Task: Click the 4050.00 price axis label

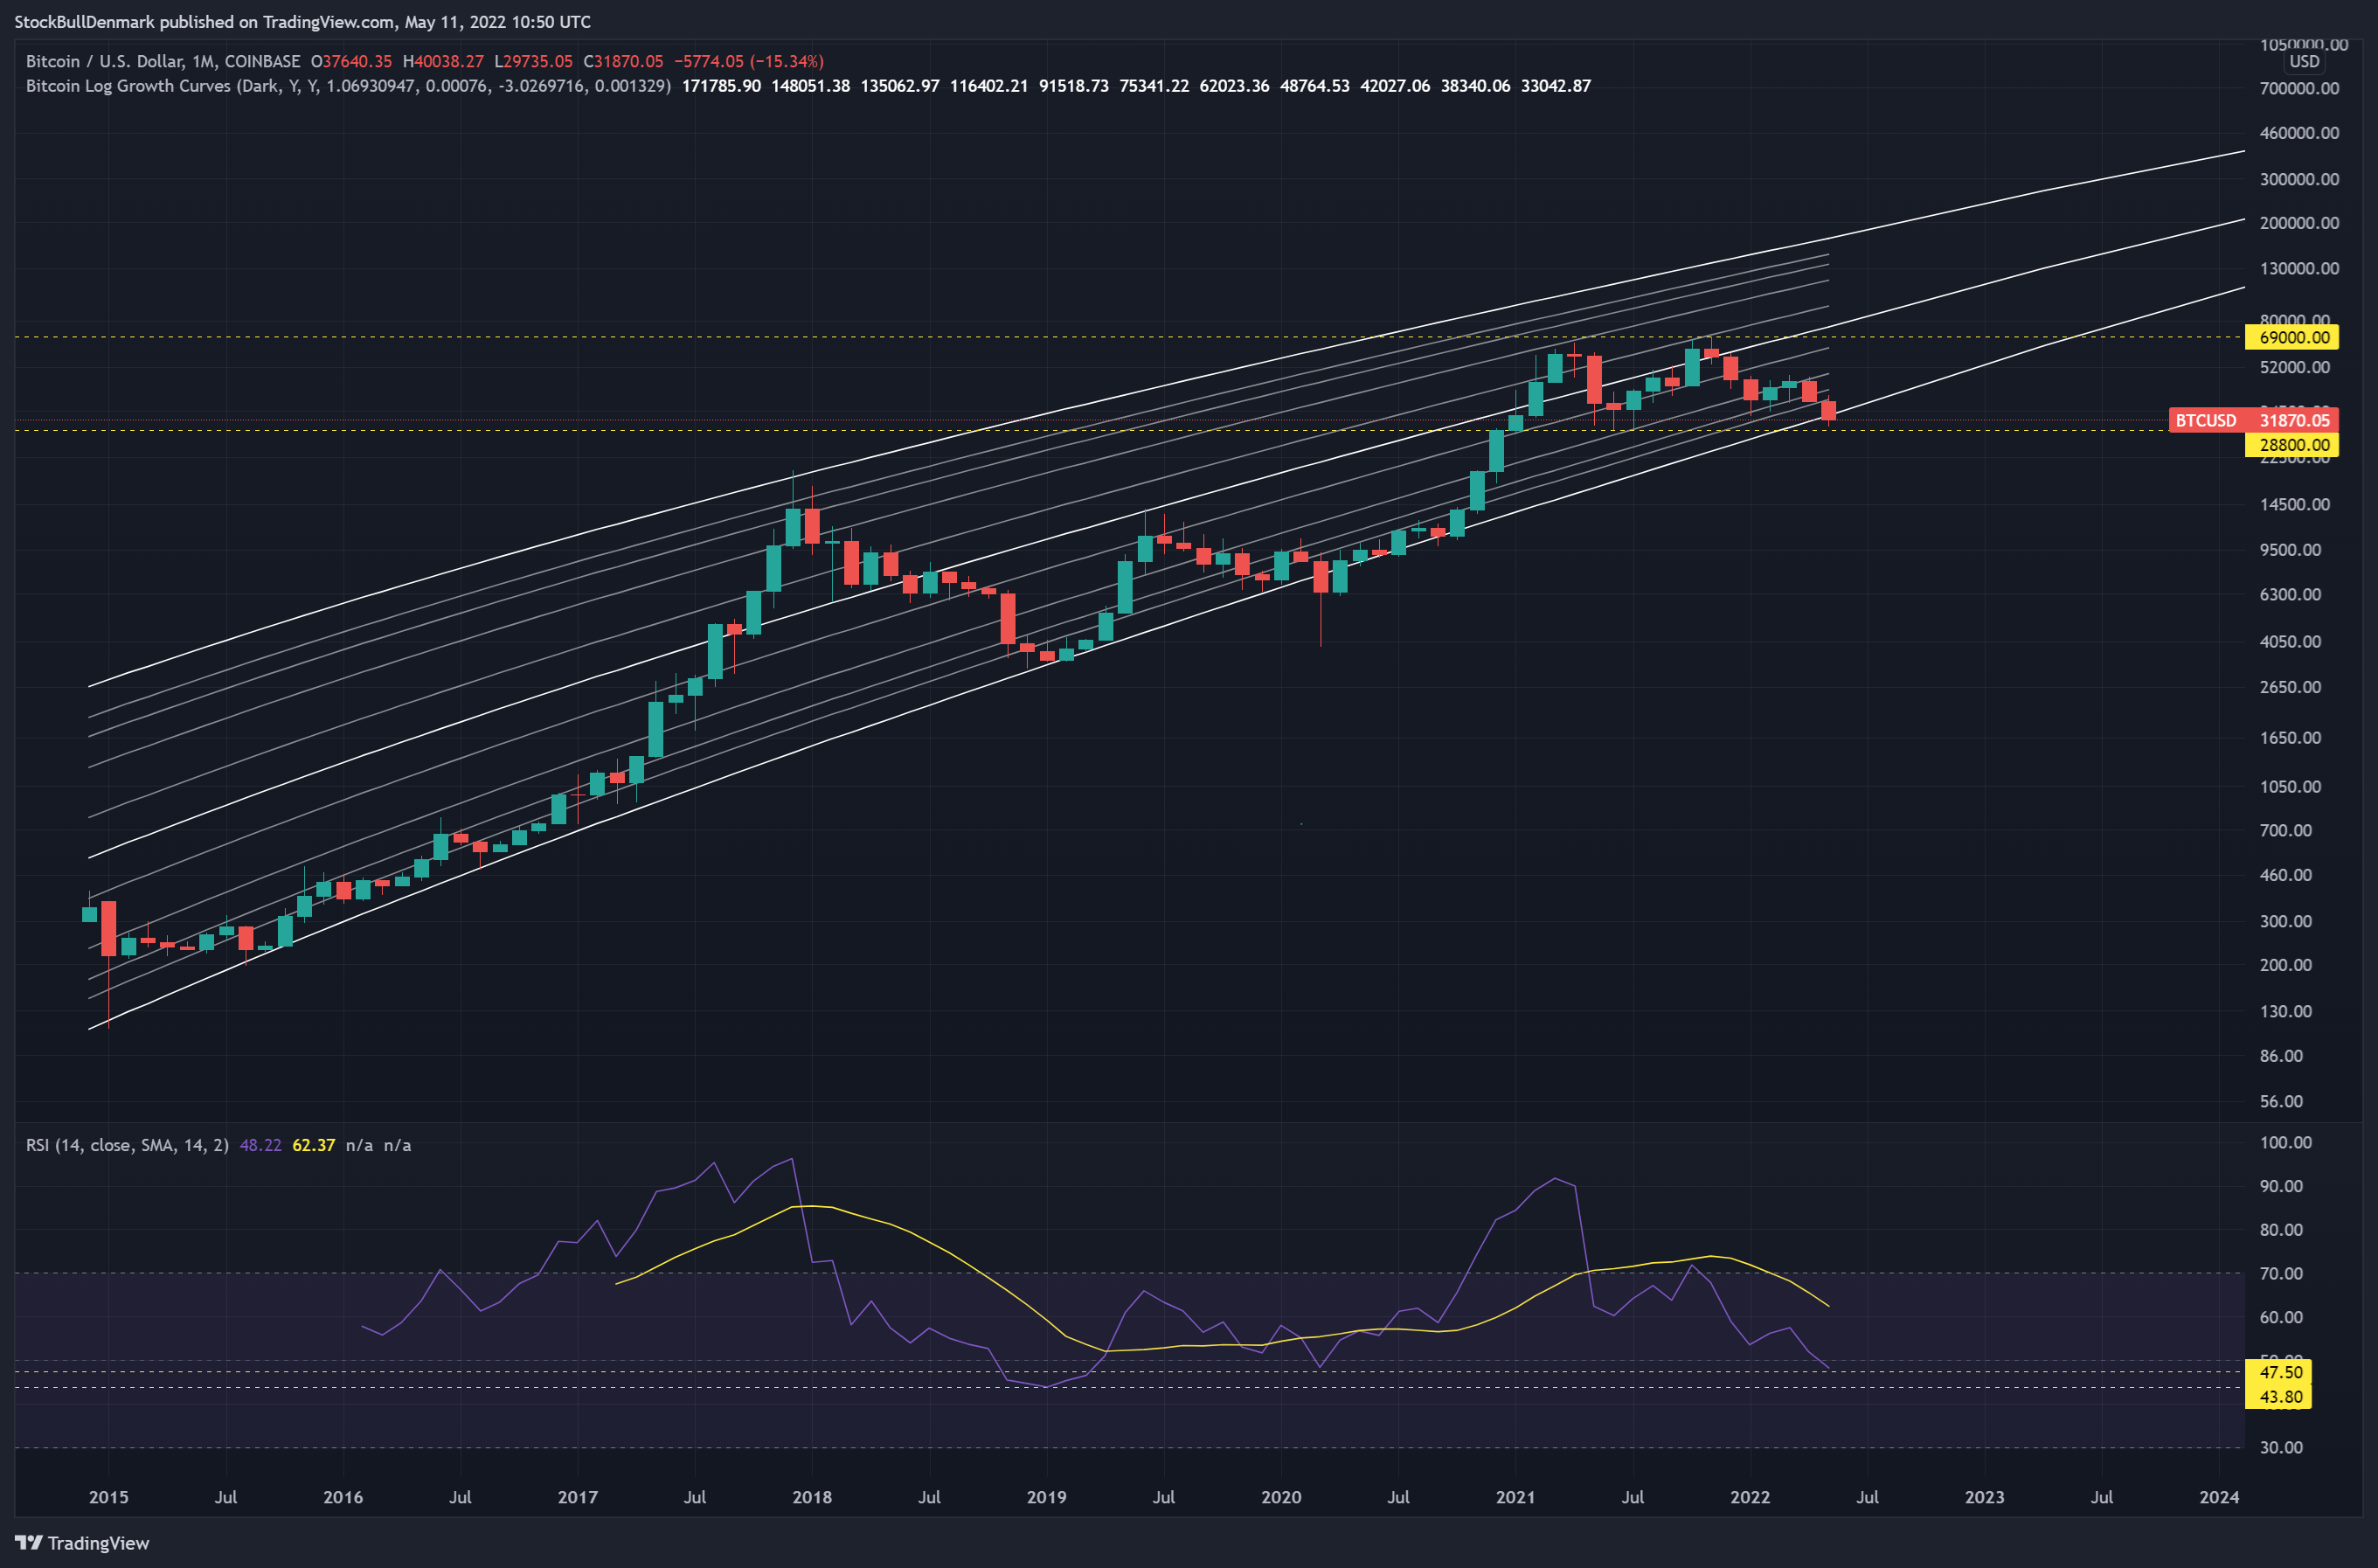Action: (2290, 642)
